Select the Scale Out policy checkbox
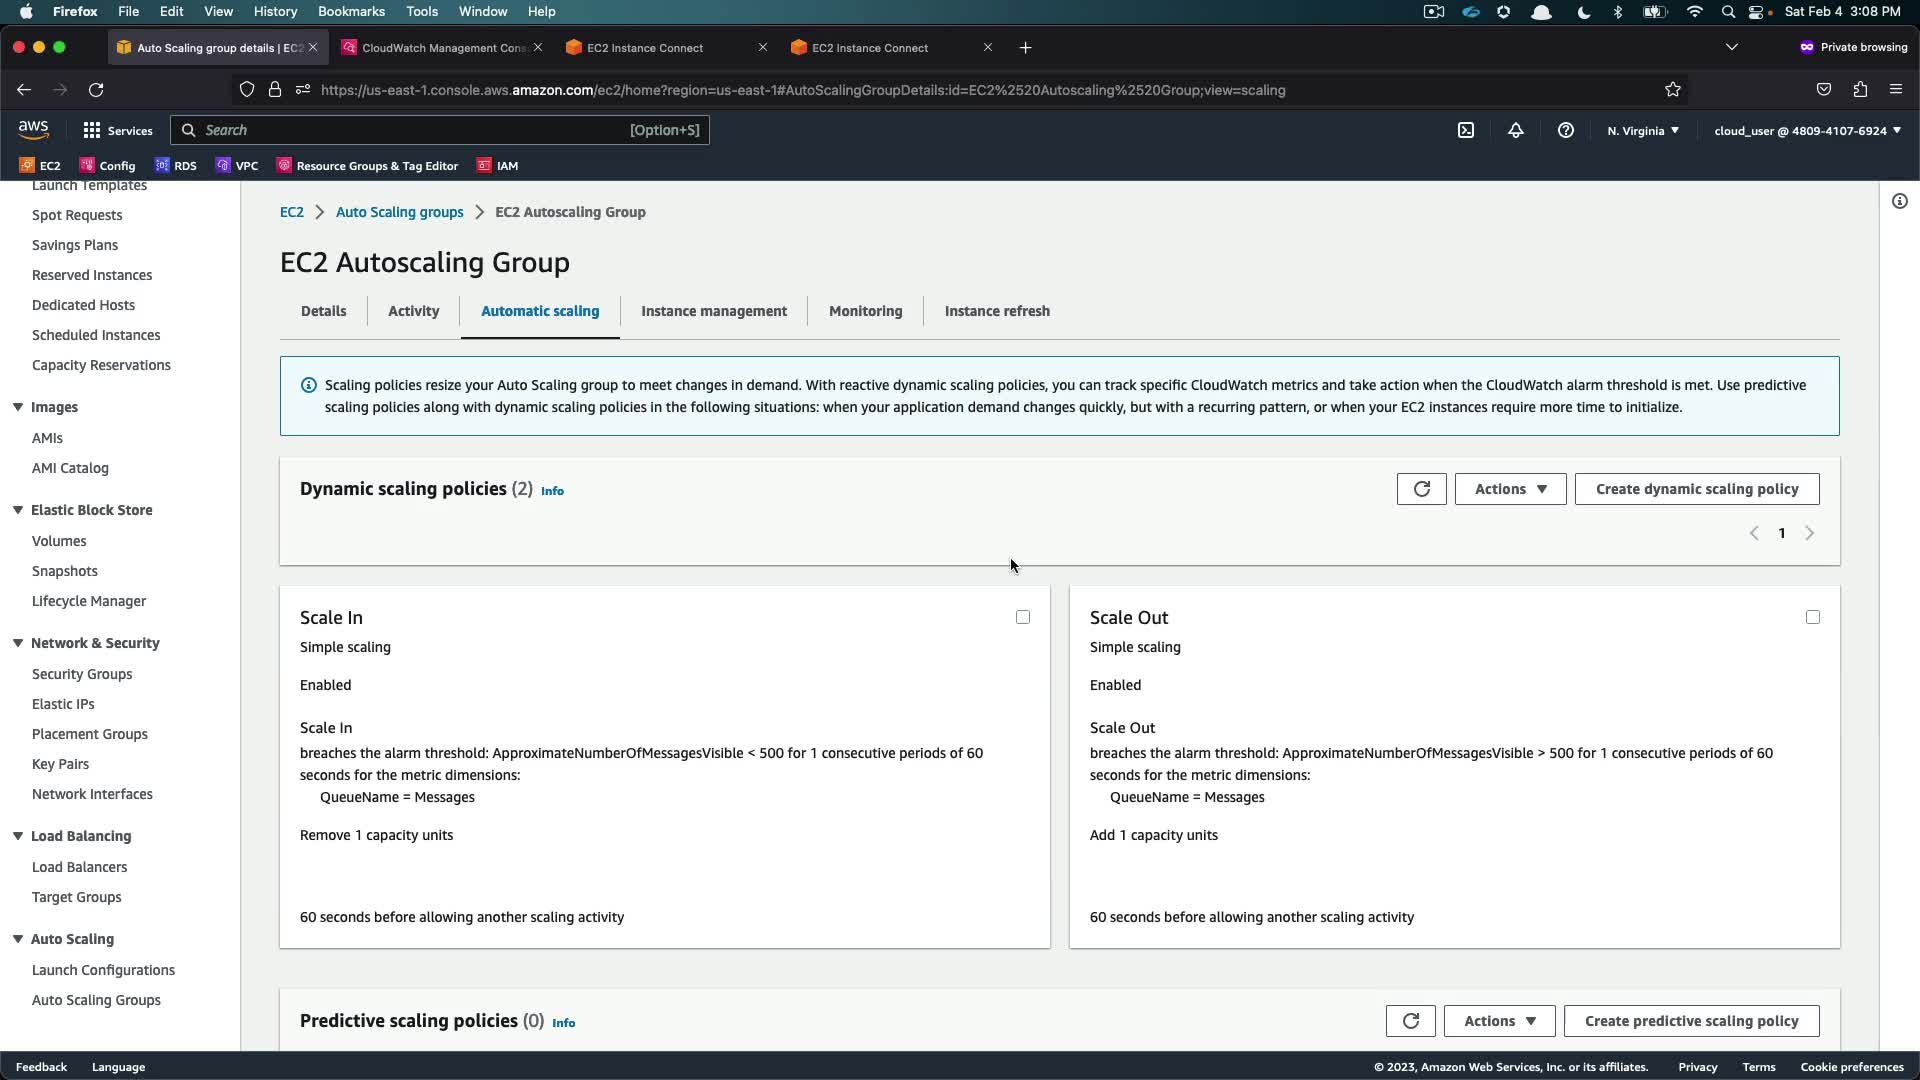This screenshot has height=1080, width=1920. tap(1812, 617)
